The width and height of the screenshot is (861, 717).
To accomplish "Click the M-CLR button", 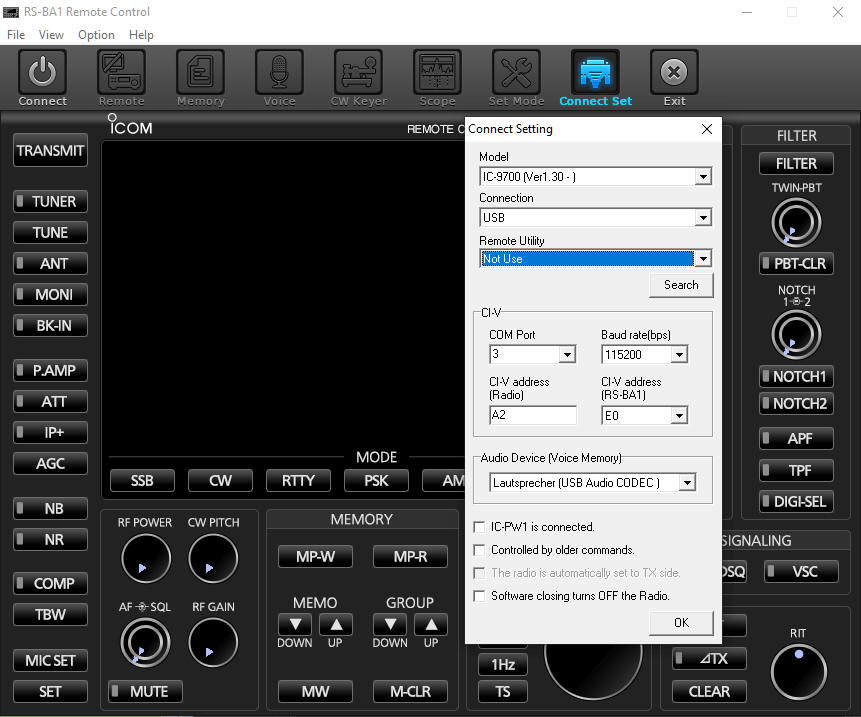I will click(x=410, y=691).
